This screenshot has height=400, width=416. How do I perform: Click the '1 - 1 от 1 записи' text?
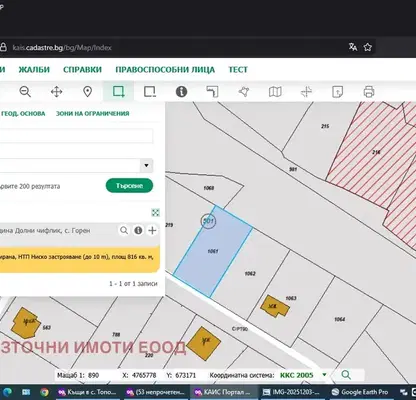[133, 283]
